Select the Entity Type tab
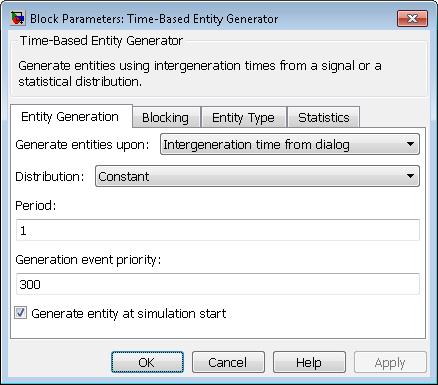Image resolution: width=438 pixels, height=385 pixels. click(243, 118)
